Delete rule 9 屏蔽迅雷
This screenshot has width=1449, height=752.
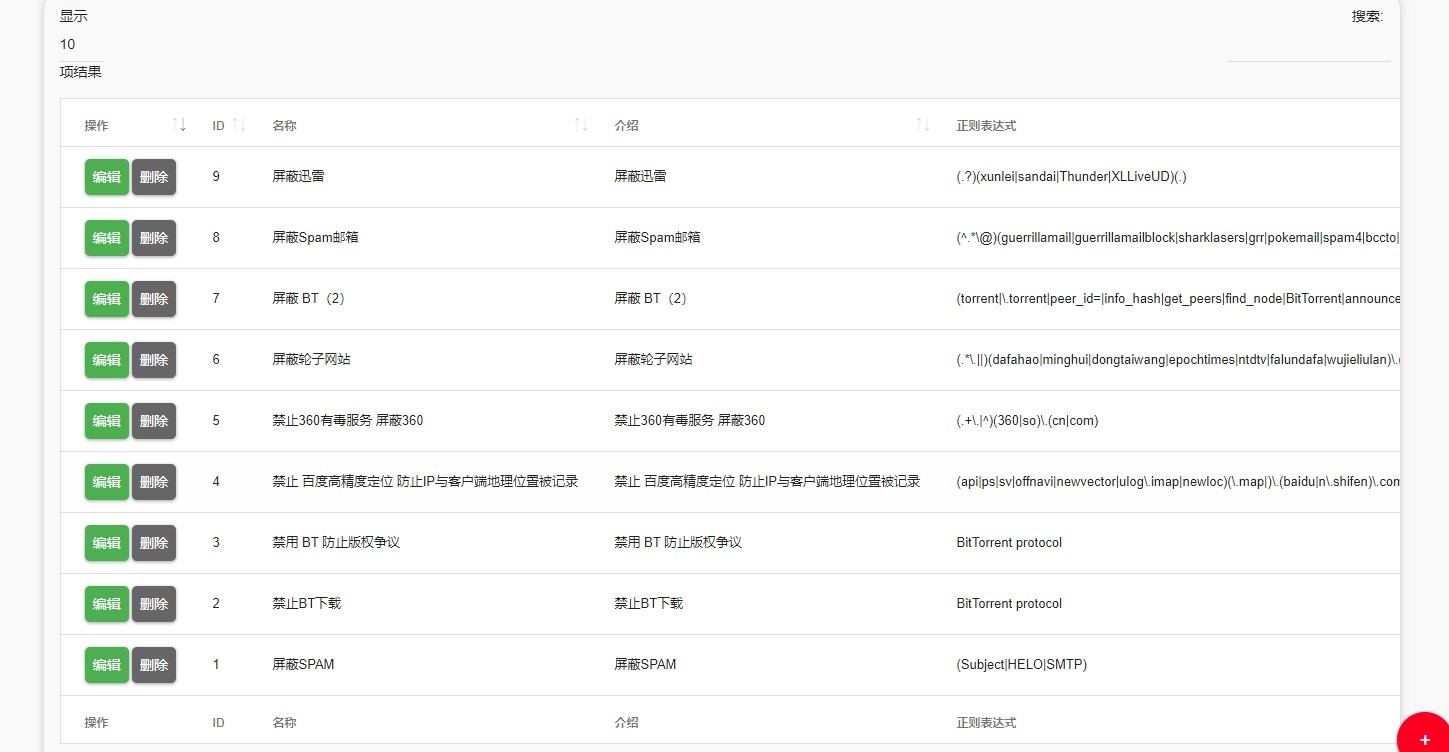tap(154, 177)
